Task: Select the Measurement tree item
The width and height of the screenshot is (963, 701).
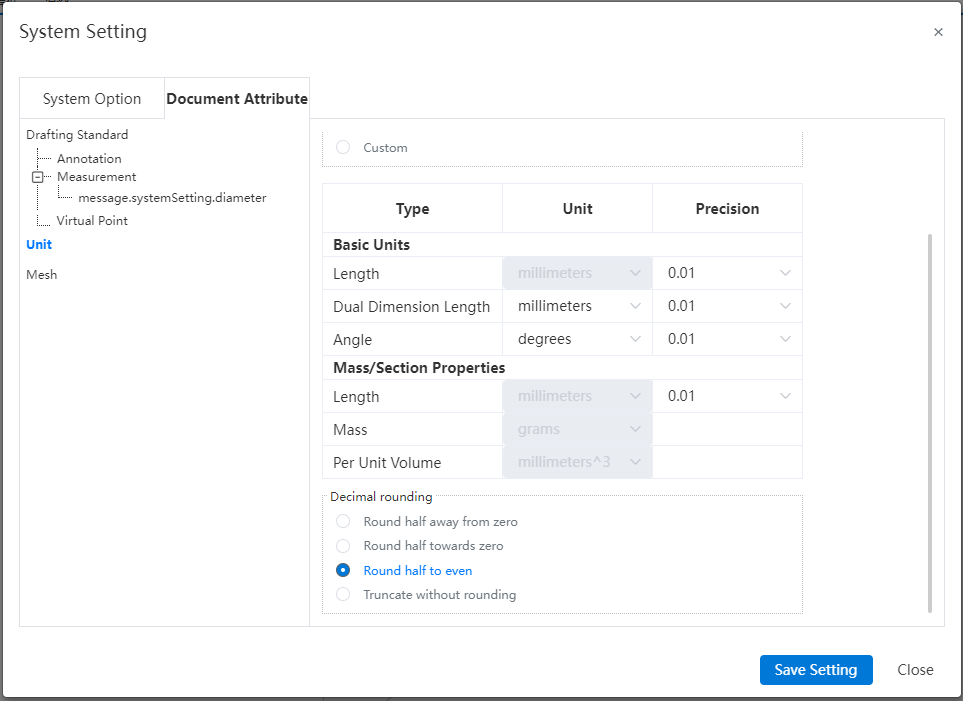Action: (96, 177)
